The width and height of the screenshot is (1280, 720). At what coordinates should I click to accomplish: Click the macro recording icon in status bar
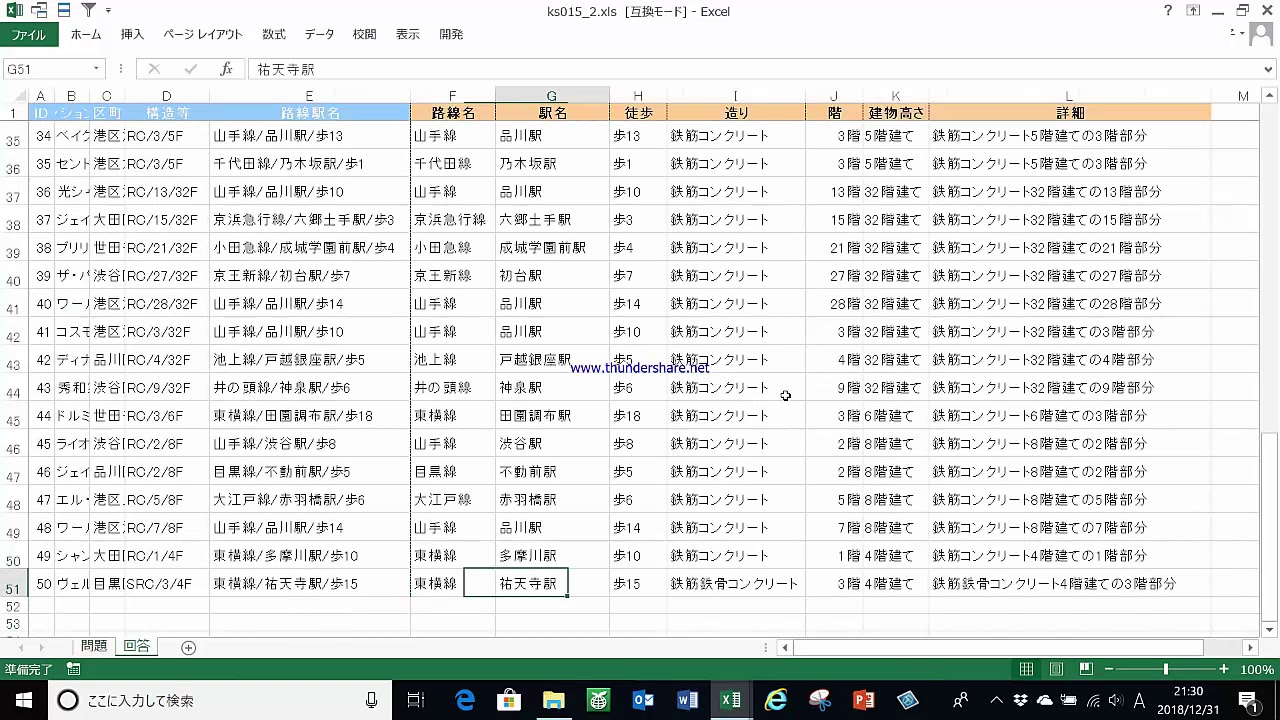click(x=73, y=669)
